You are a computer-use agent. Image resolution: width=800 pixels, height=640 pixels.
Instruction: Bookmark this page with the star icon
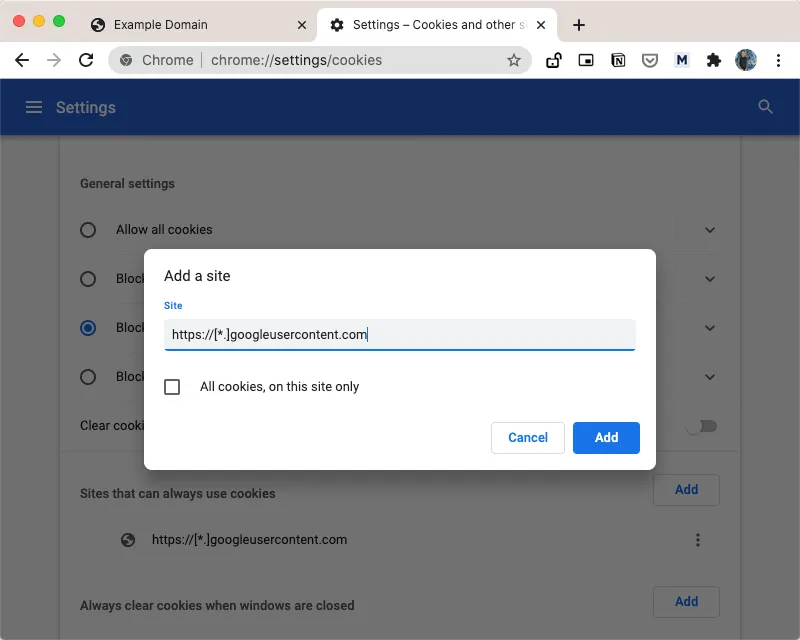point(514,60)
